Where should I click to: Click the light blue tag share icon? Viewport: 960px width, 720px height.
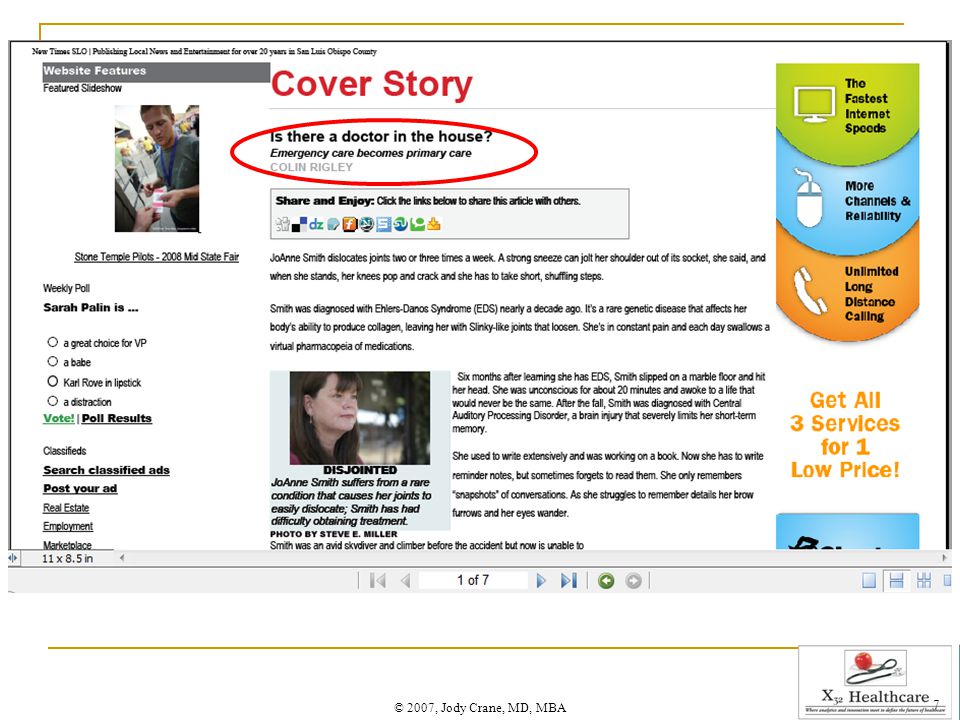tap(333, 224)
